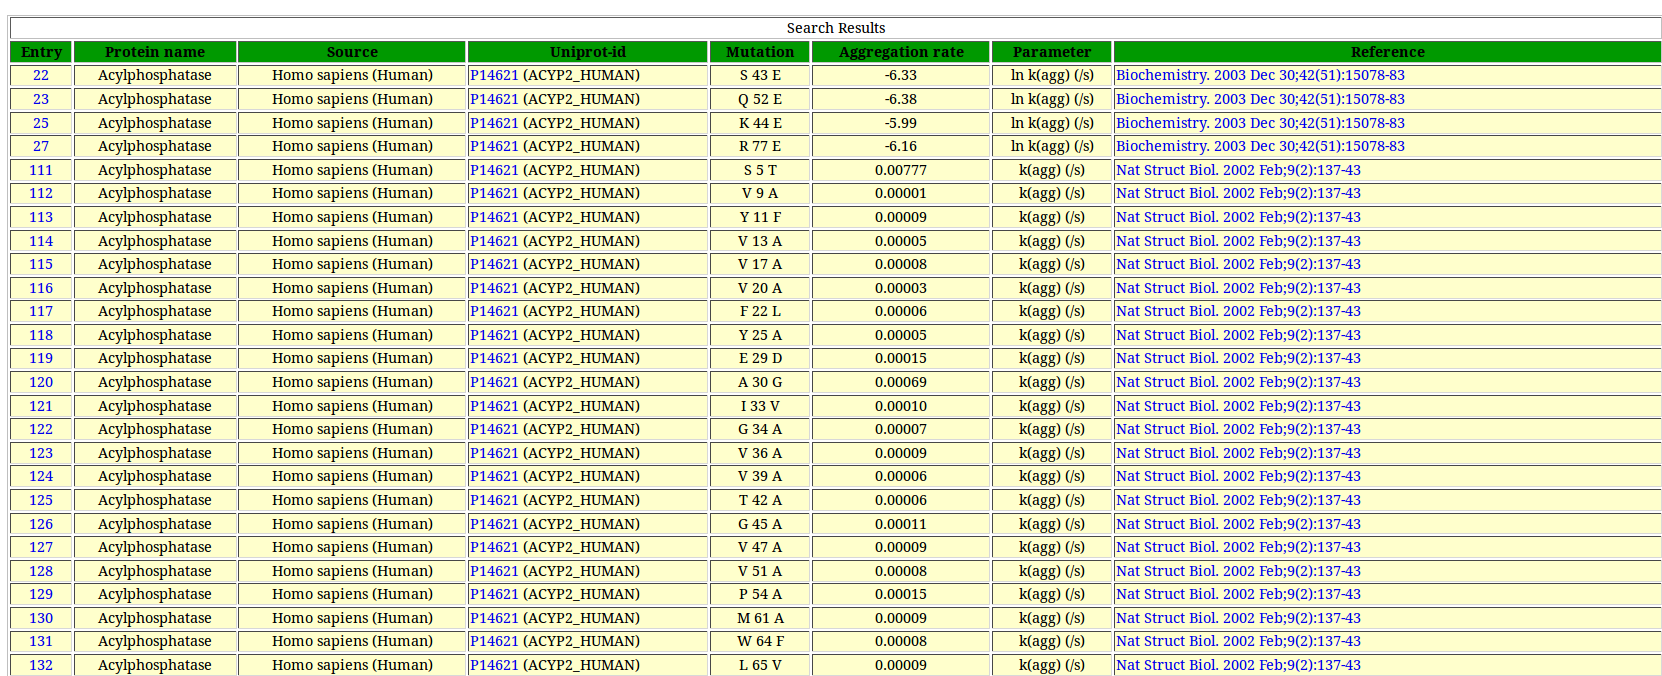Open entry 27 link
The height and width of the screenshot is (676, 1662).
41,146
